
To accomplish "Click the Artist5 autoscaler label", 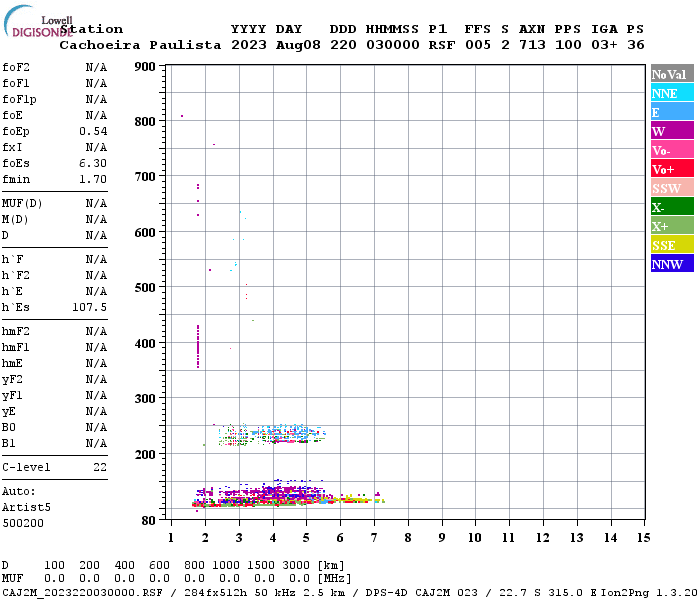I will click(26, 508).
